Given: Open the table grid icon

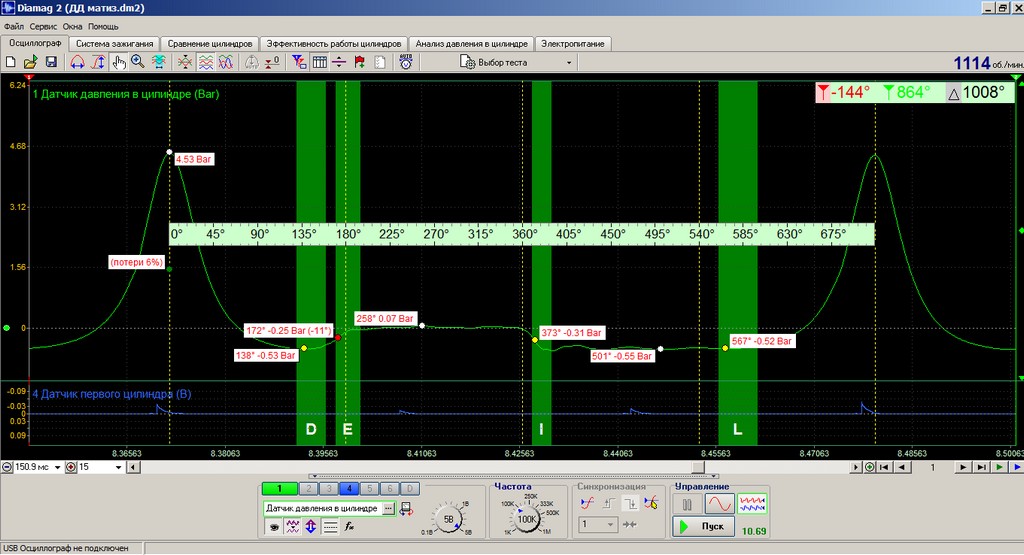Looking at the screenshot, I should click(319, 62).
